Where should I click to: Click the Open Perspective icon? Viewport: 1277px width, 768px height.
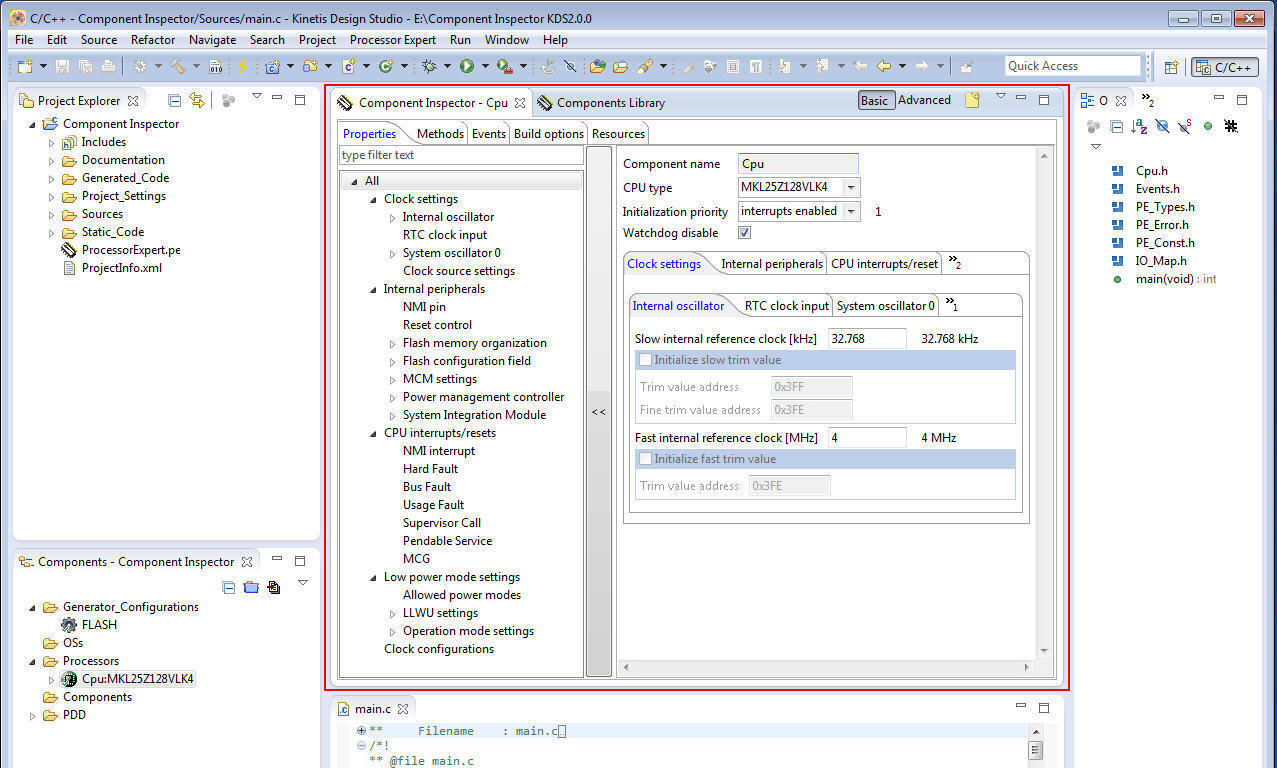1171,67
